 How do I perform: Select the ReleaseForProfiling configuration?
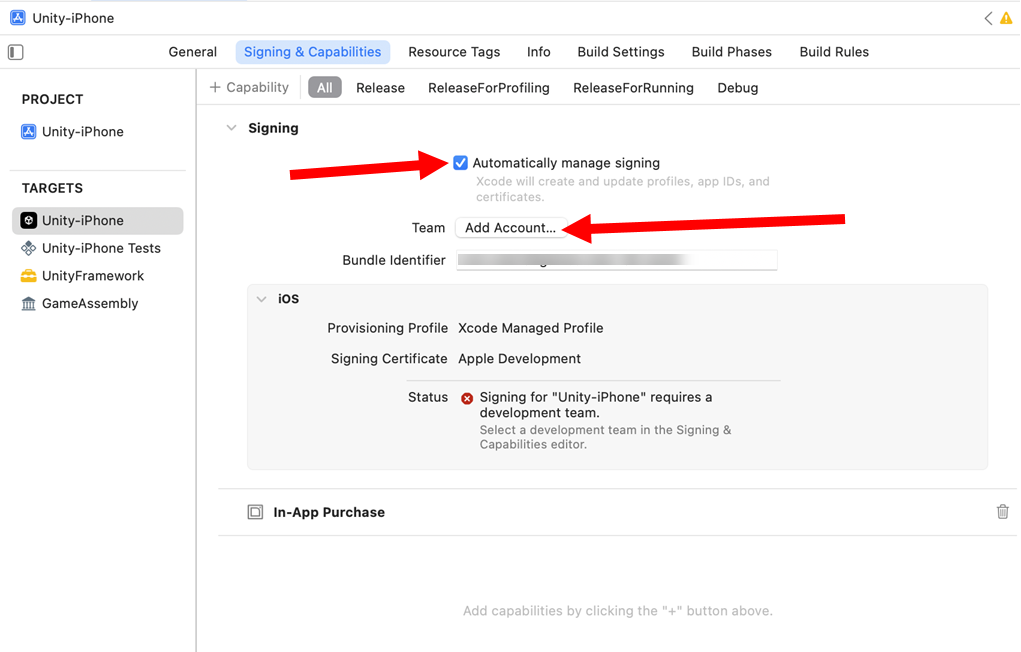coord(489,88)
